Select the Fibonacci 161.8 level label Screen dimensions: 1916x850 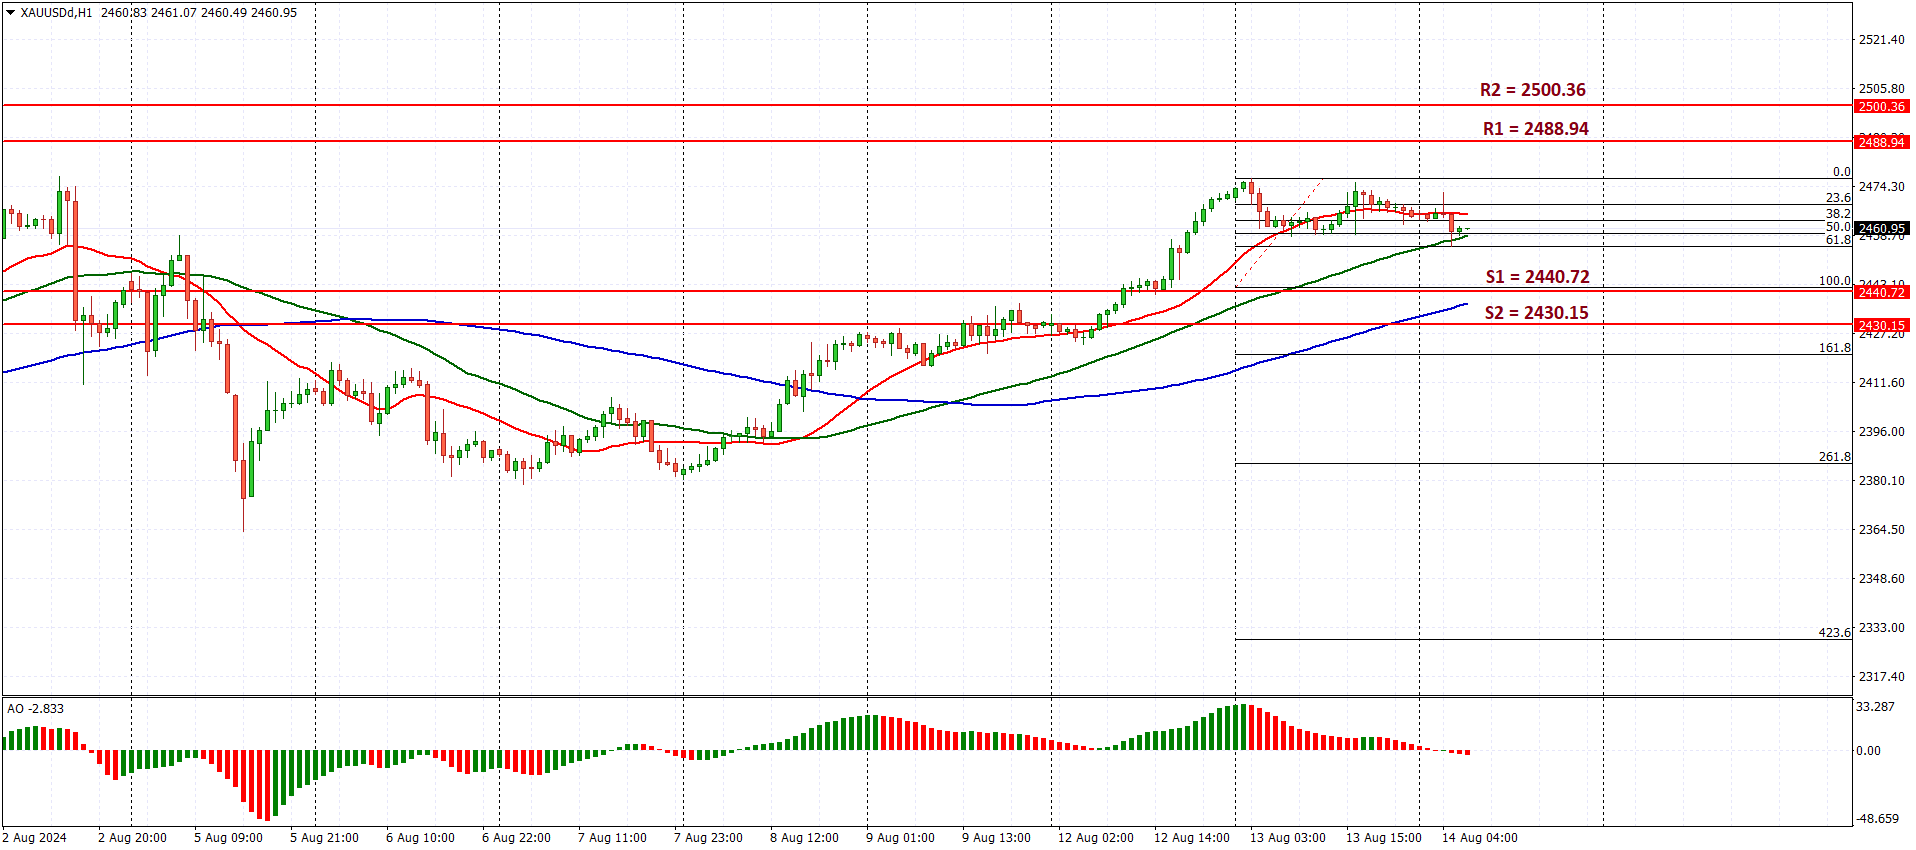pyautogui.click(x=1834, y=347)
